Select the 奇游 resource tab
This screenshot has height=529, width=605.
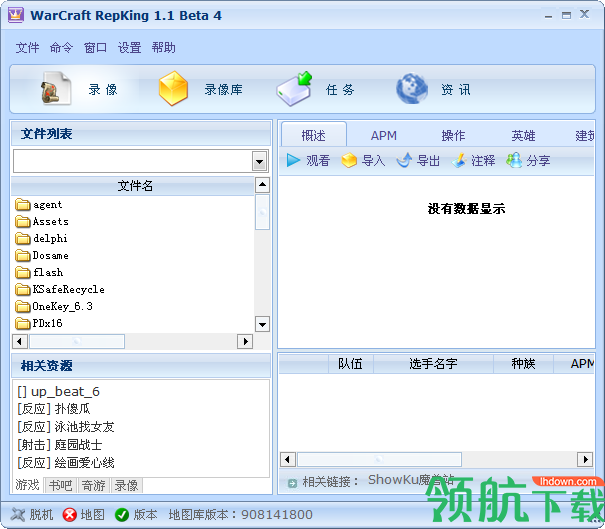click(x=94, y=485)
